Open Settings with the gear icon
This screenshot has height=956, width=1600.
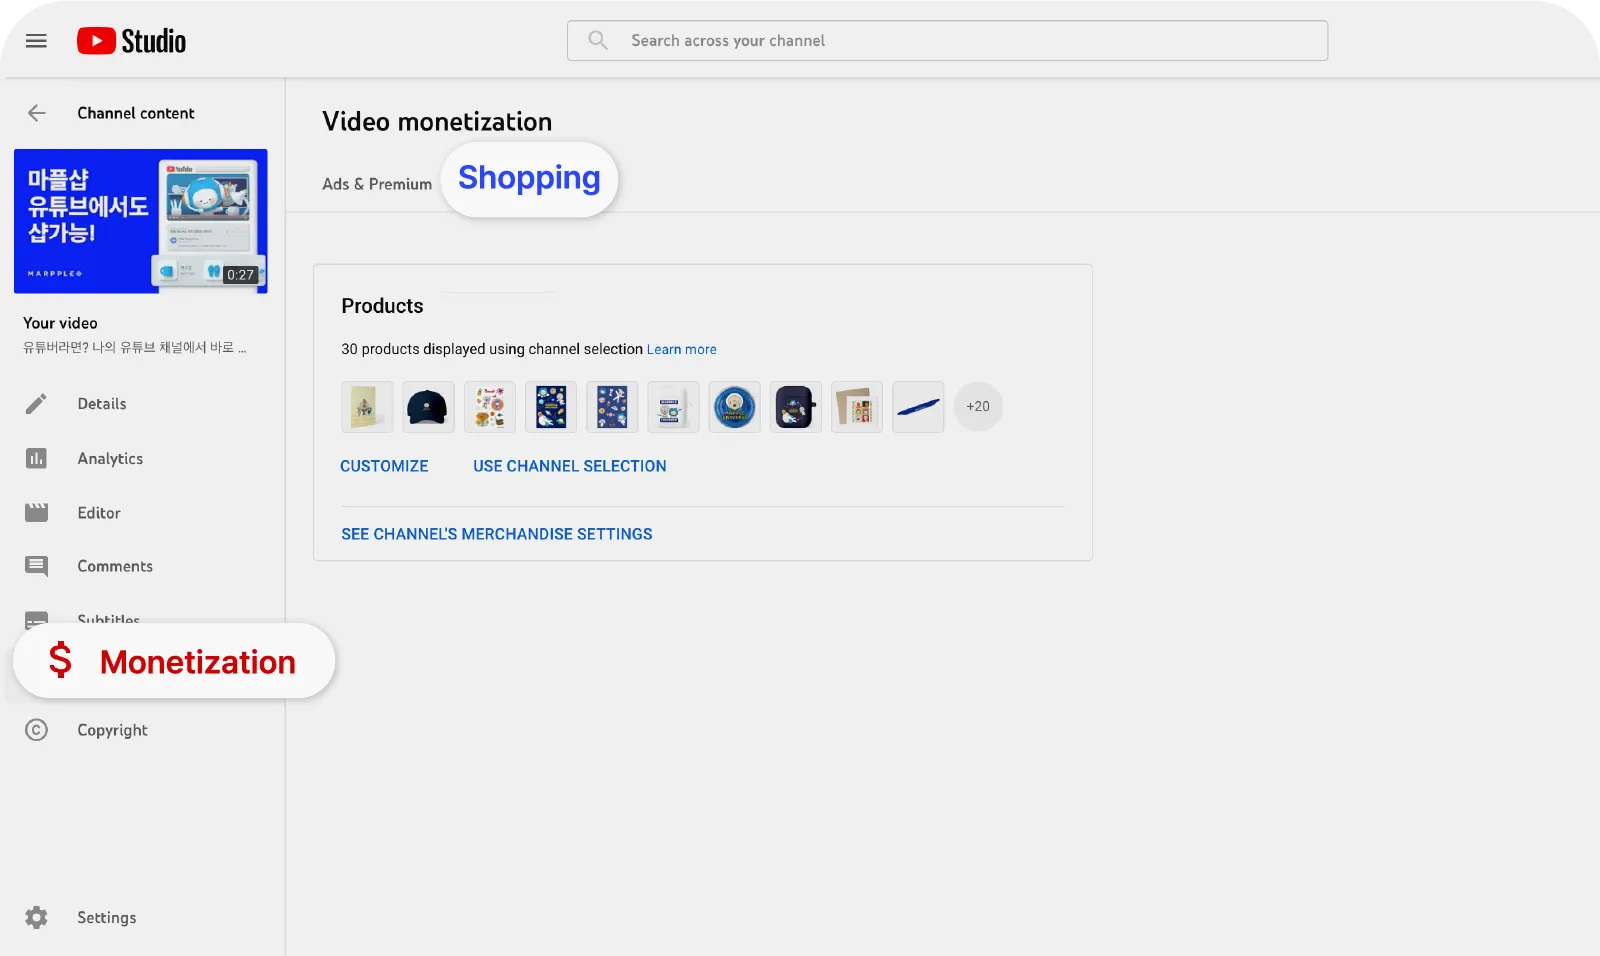pos(36,917)
